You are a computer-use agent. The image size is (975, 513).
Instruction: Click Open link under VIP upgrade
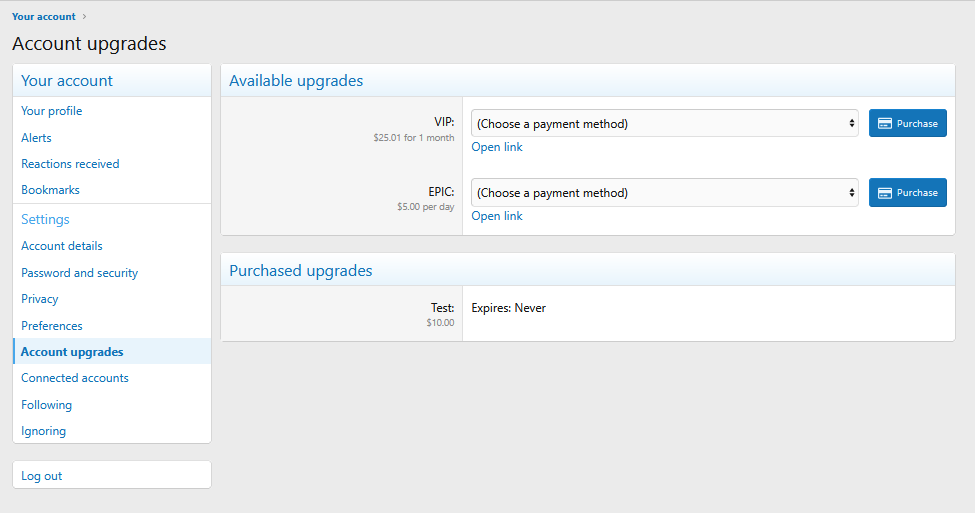(497, 147)
